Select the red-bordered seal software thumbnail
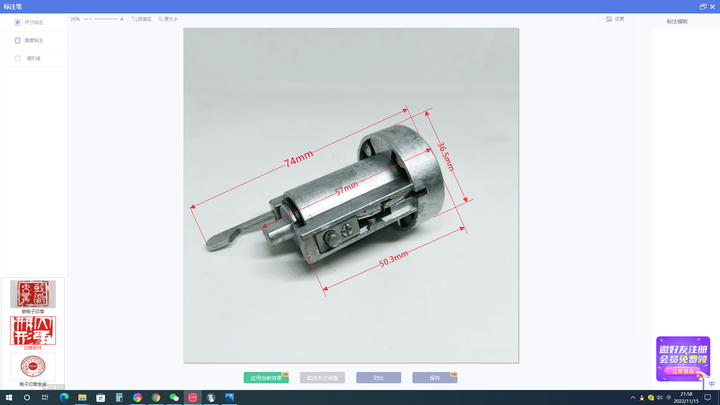This screenshot has width=720, height=405. 33,330
